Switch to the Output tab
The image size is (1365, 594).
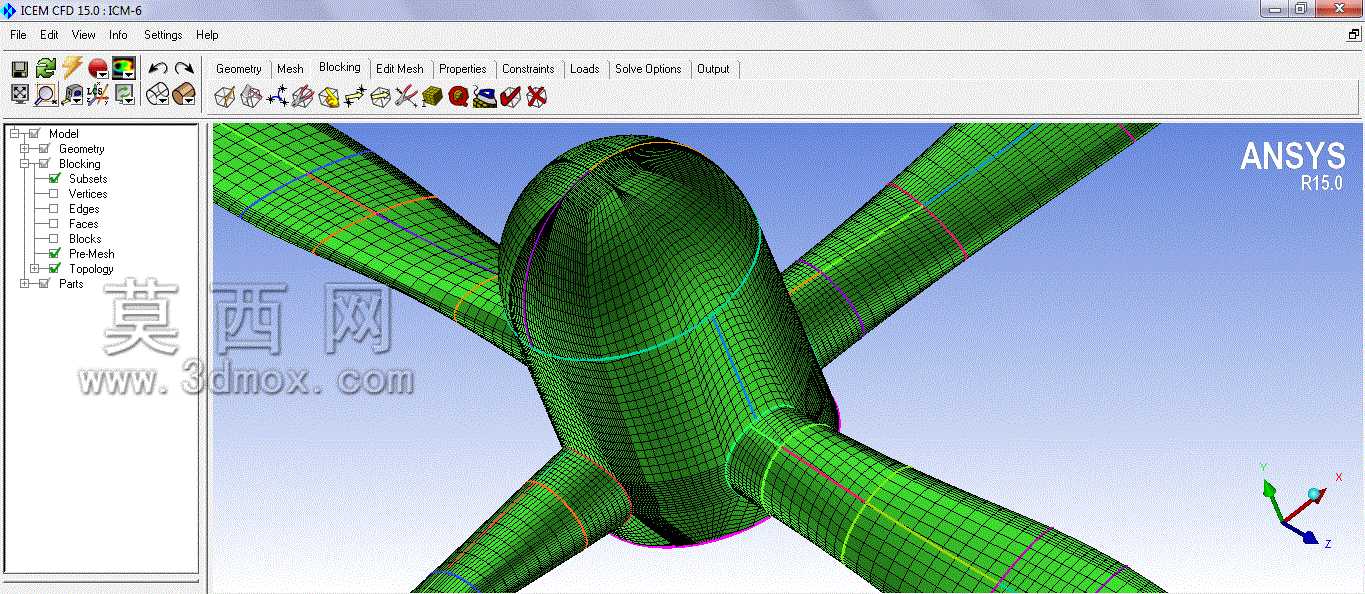point(713,69)
